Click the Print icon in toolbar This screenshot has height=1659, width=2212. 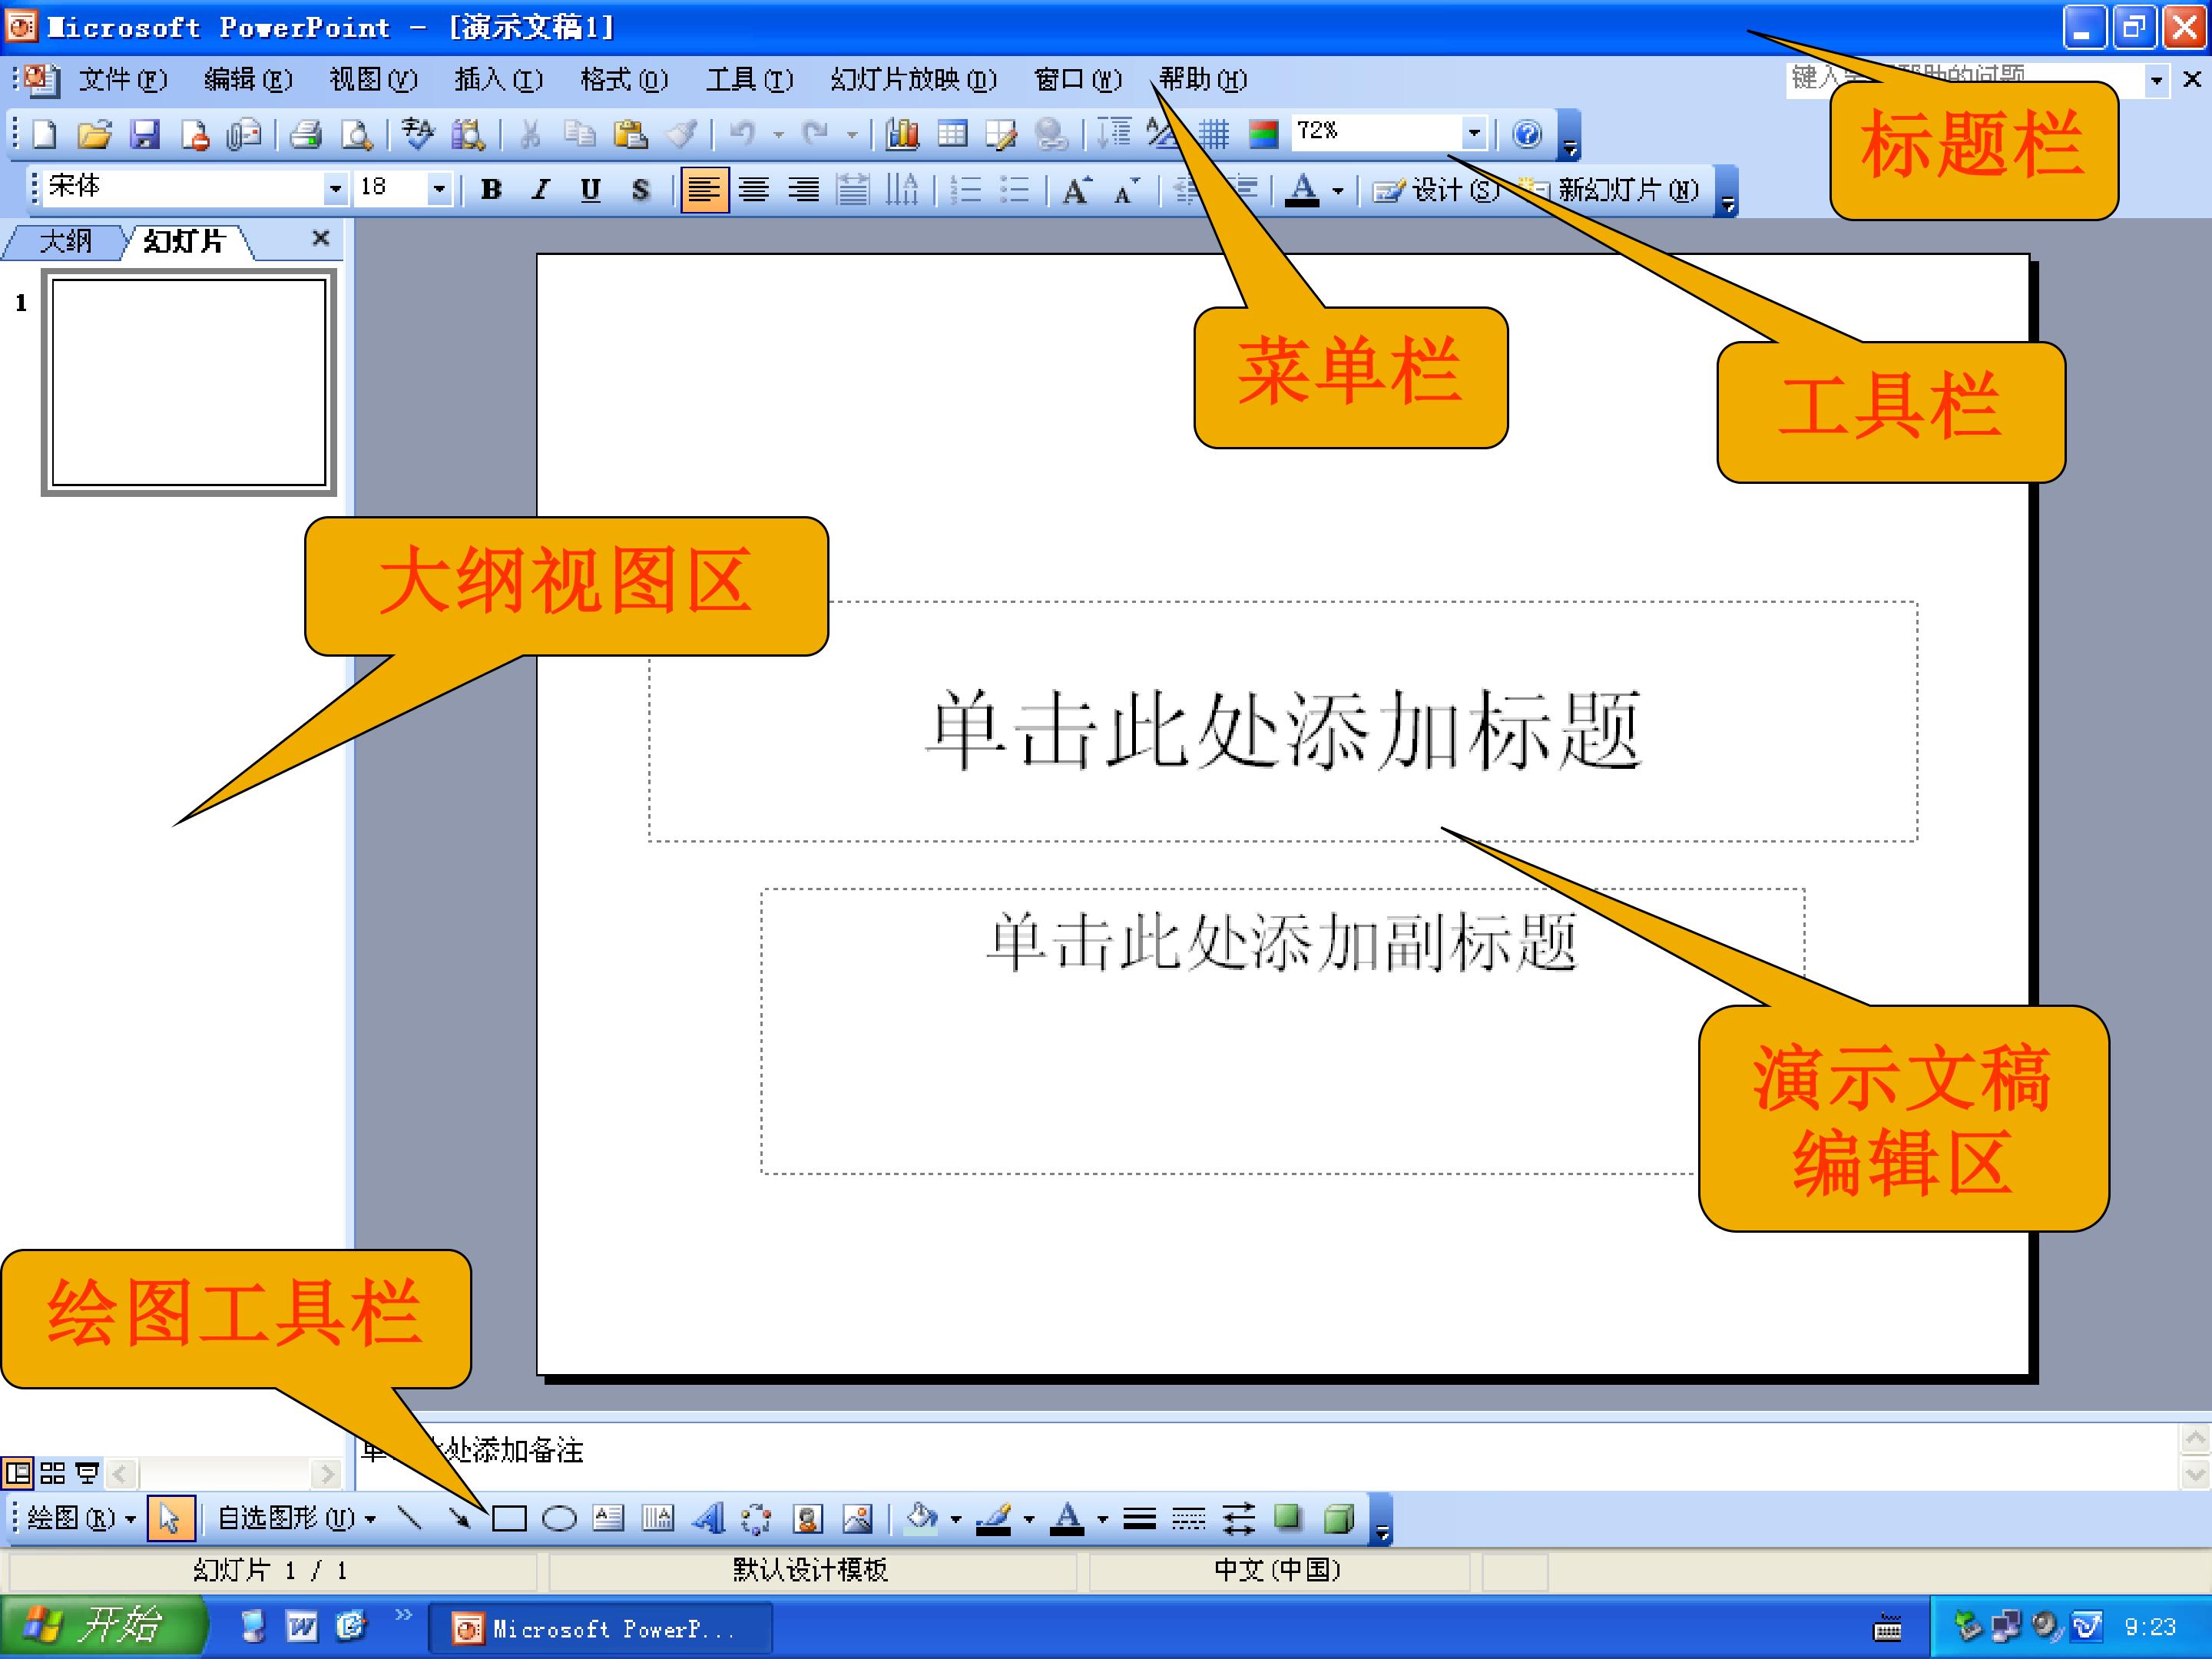305,134
